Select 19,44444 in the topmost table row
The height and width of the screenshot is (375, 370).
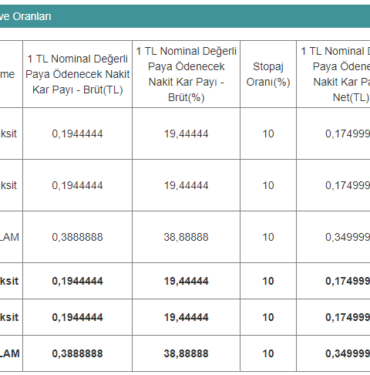[186, 134]
